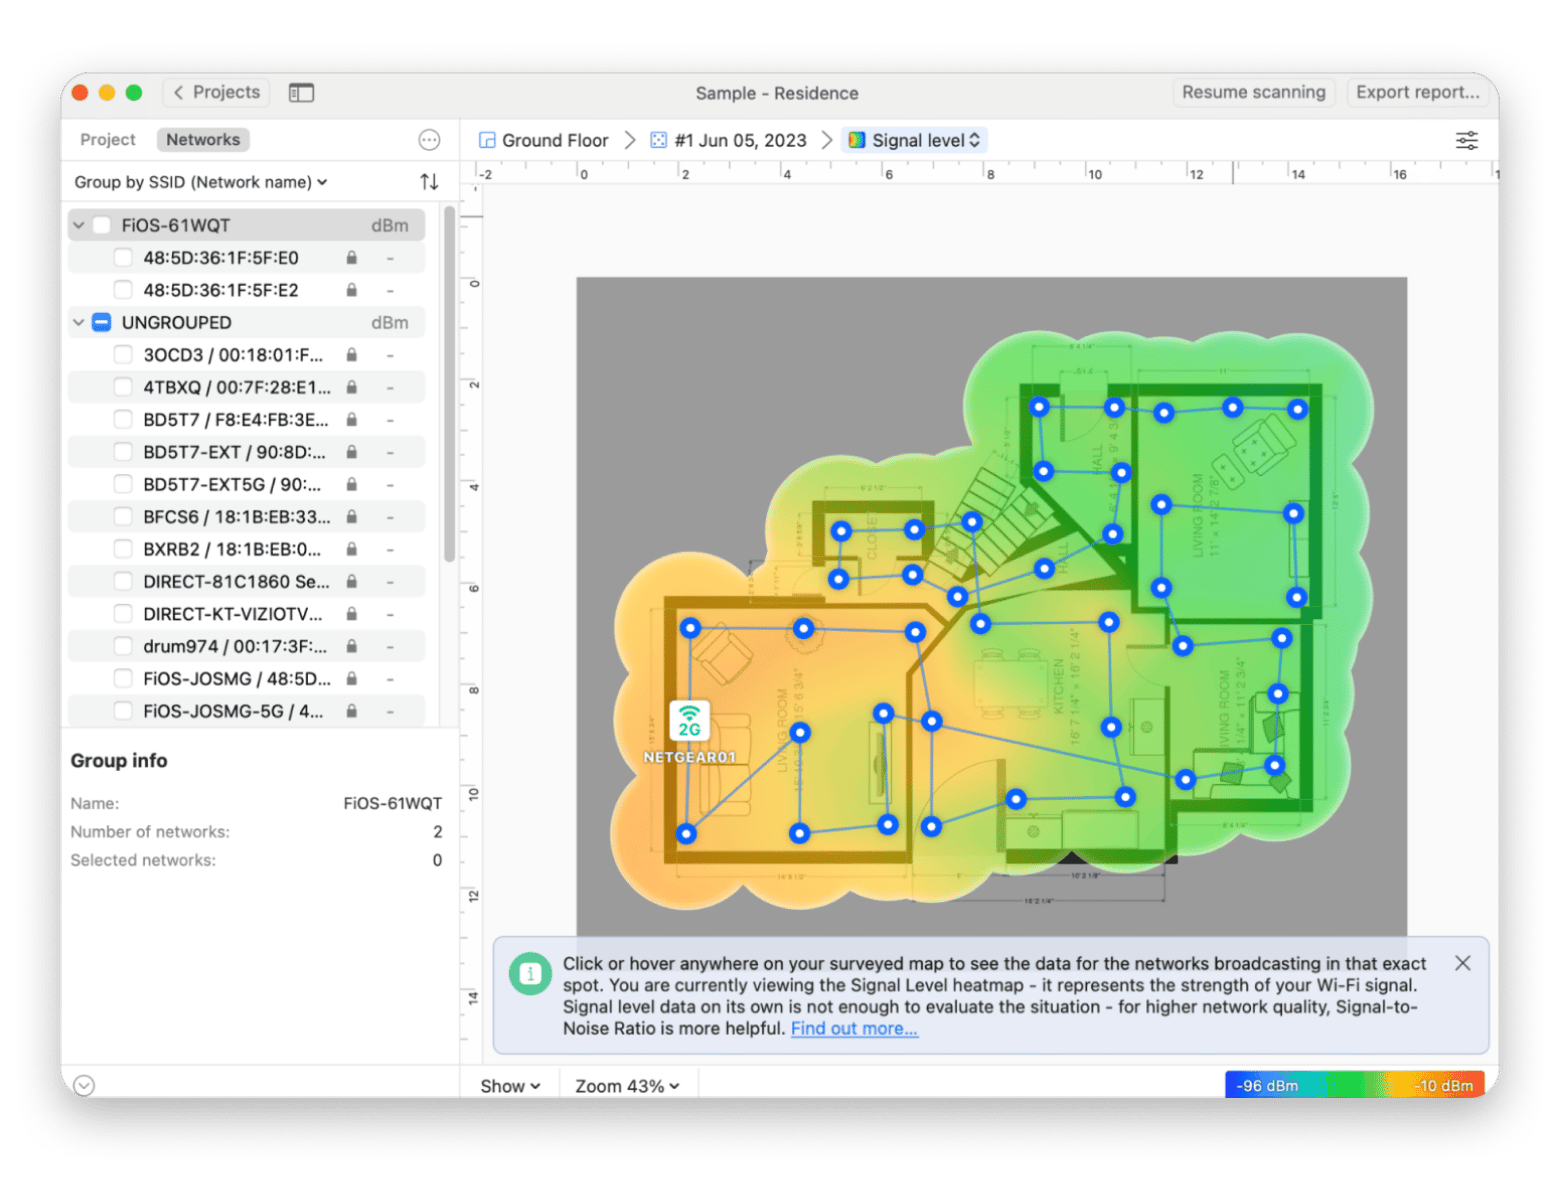
Task: Click the sort order arrows icon
Action: [429, 182]
